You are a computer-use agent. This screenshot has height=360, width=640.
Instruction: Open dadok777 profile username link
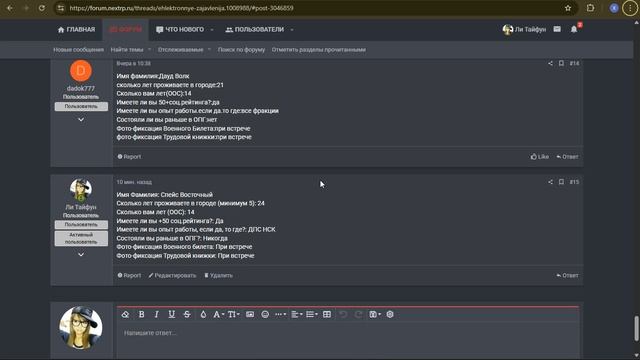coord(81,89)
